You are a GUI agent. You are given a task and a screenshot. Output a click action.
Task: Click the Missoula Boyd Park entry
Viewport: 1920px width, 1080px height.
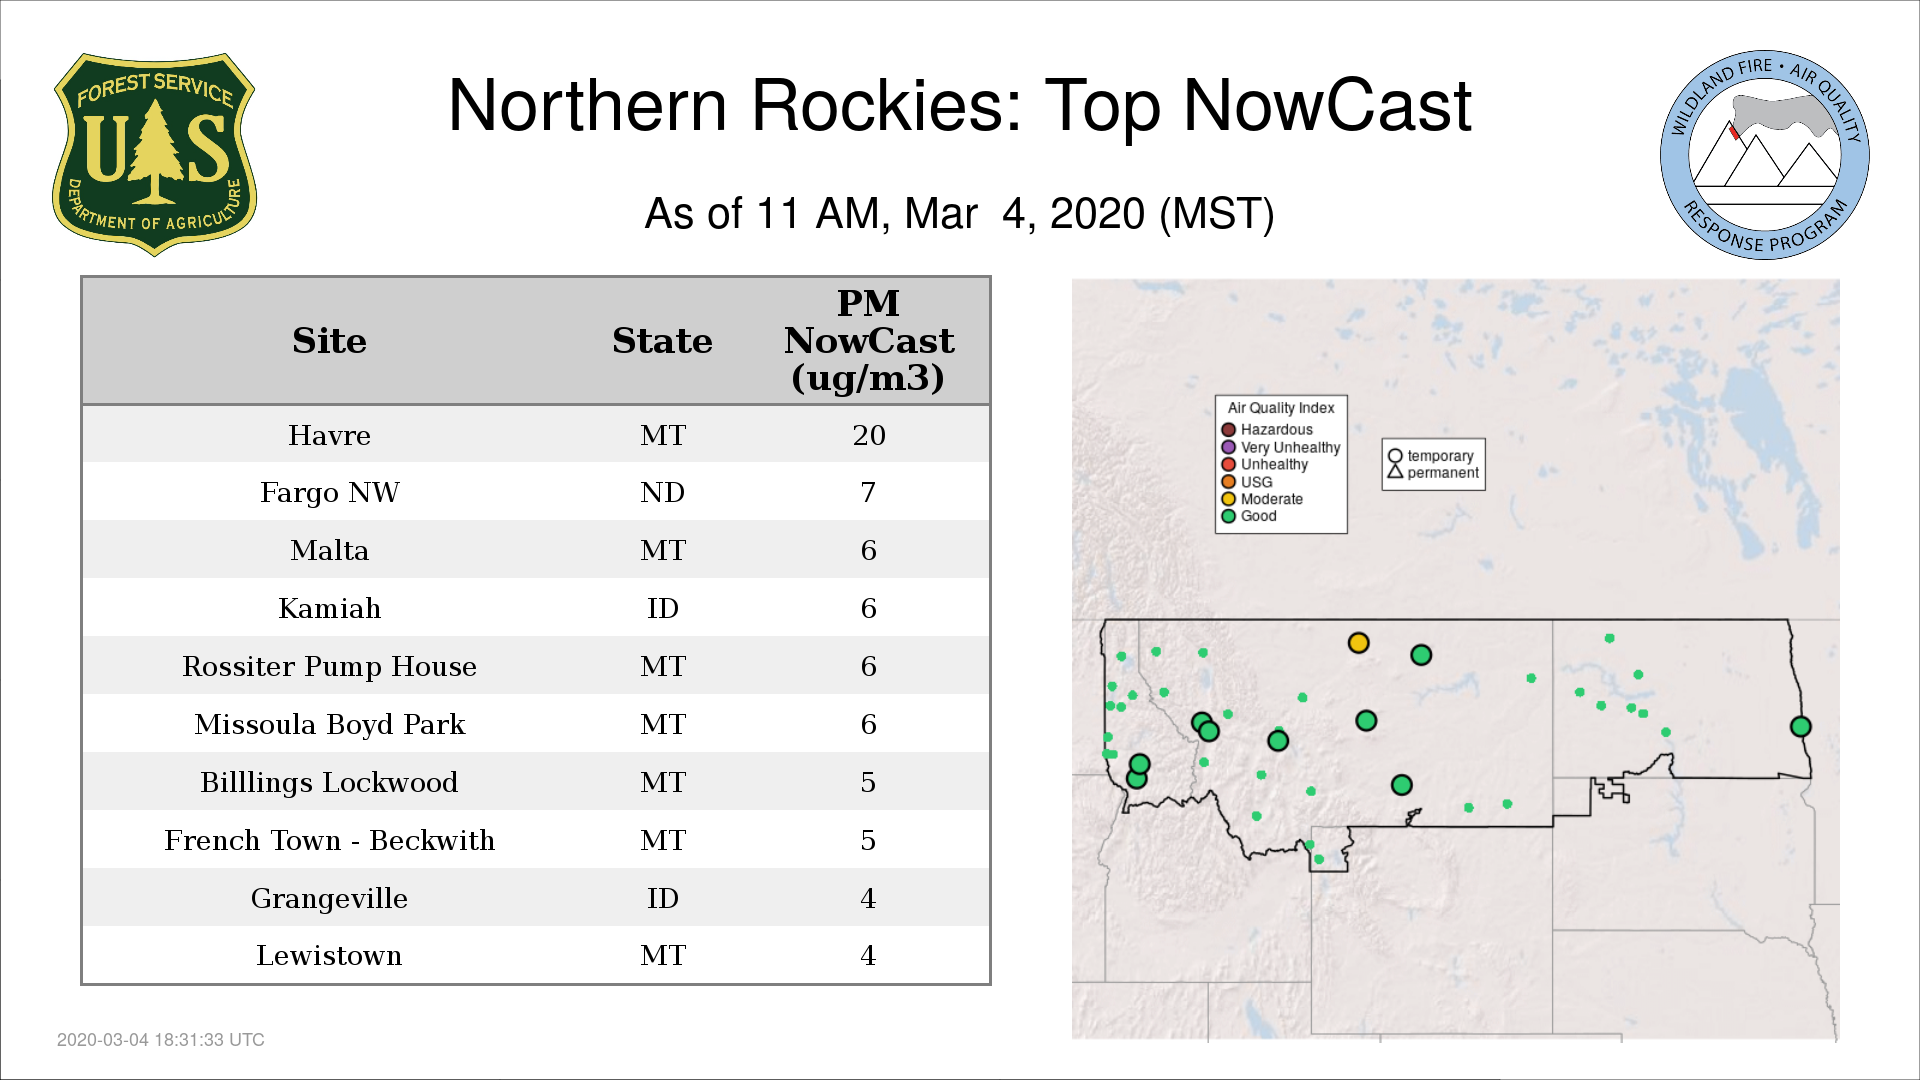(x=329, y=725)
